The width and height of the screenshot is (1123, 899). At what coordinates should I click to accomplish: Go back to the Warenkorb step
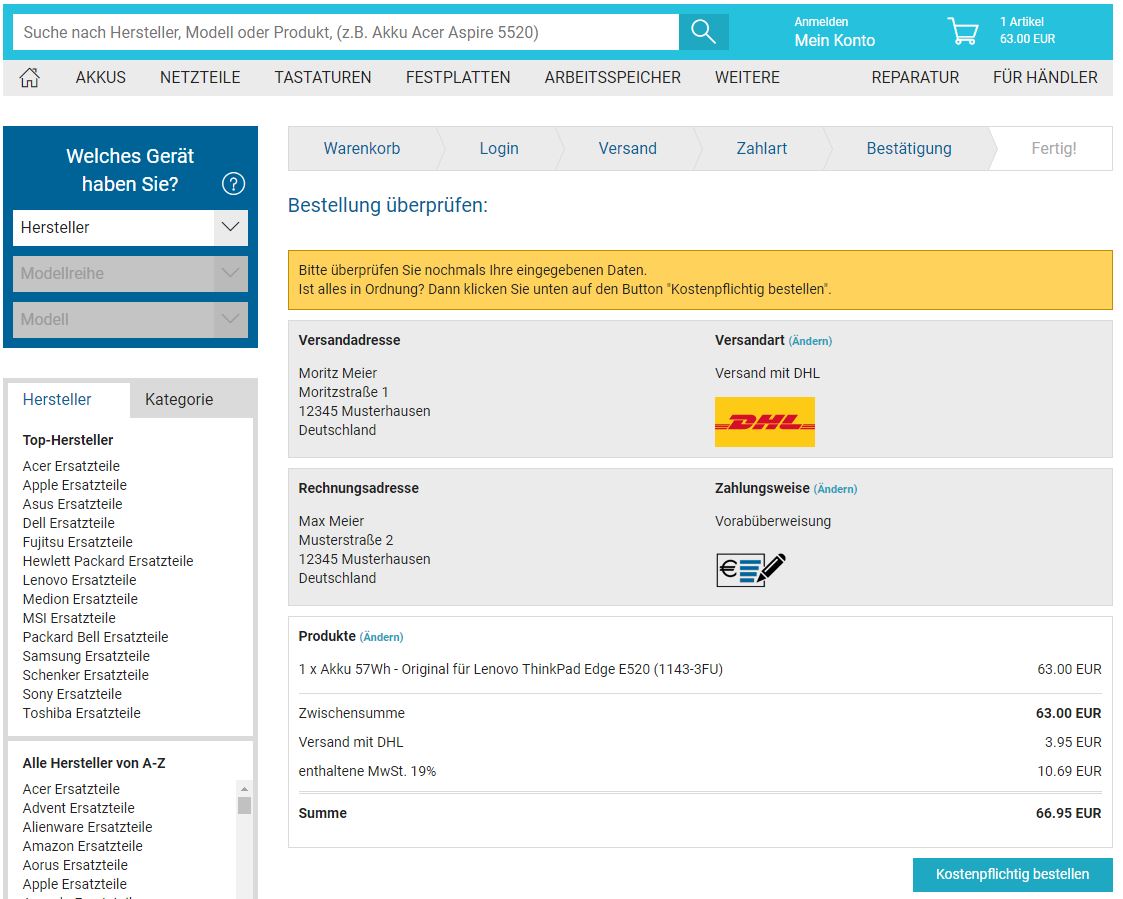click(x=362, y=149)
